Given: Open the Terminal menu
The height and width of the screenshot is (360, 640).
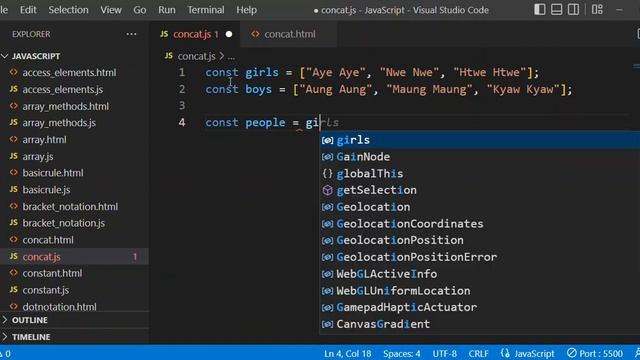Looking at the screenshot, I should [x=206, y=10].
